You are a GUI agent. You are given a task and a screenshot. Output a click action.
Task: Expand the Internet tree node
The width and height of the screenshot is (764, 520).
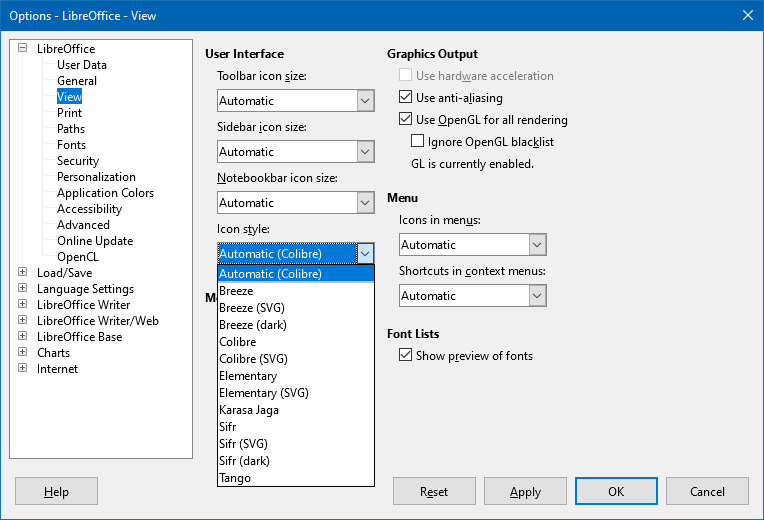pos(23,368)
